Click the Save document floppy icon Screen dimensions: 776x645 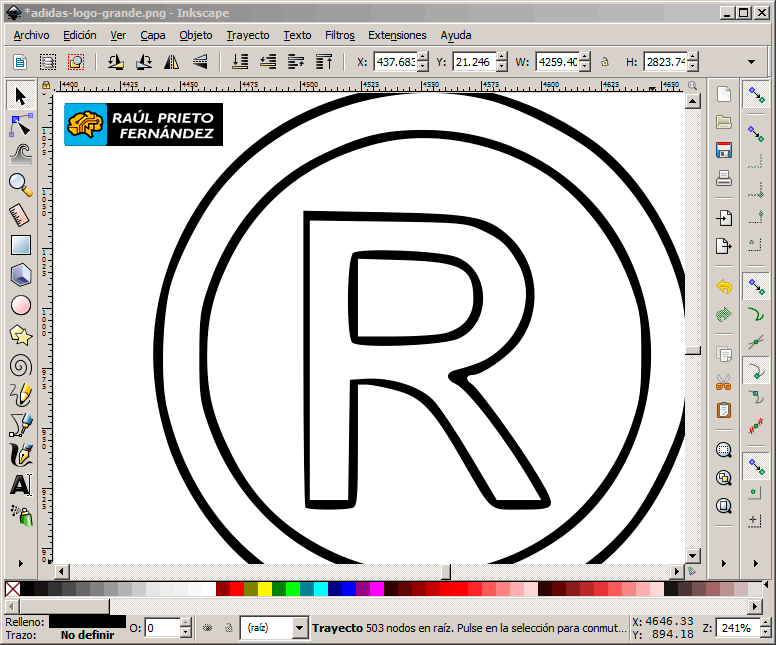coord(724,151)
